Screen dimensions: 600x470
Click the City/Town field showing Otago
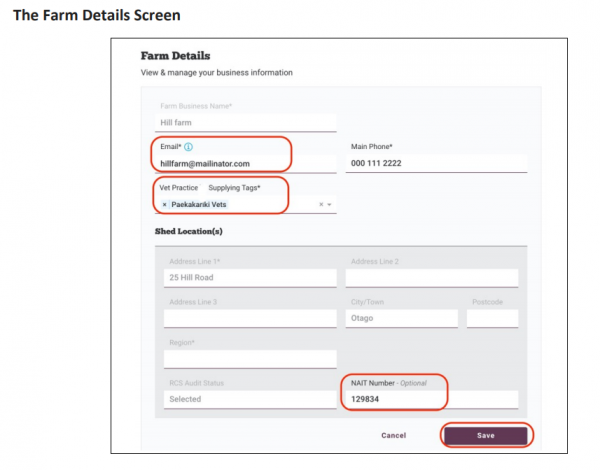401,318
